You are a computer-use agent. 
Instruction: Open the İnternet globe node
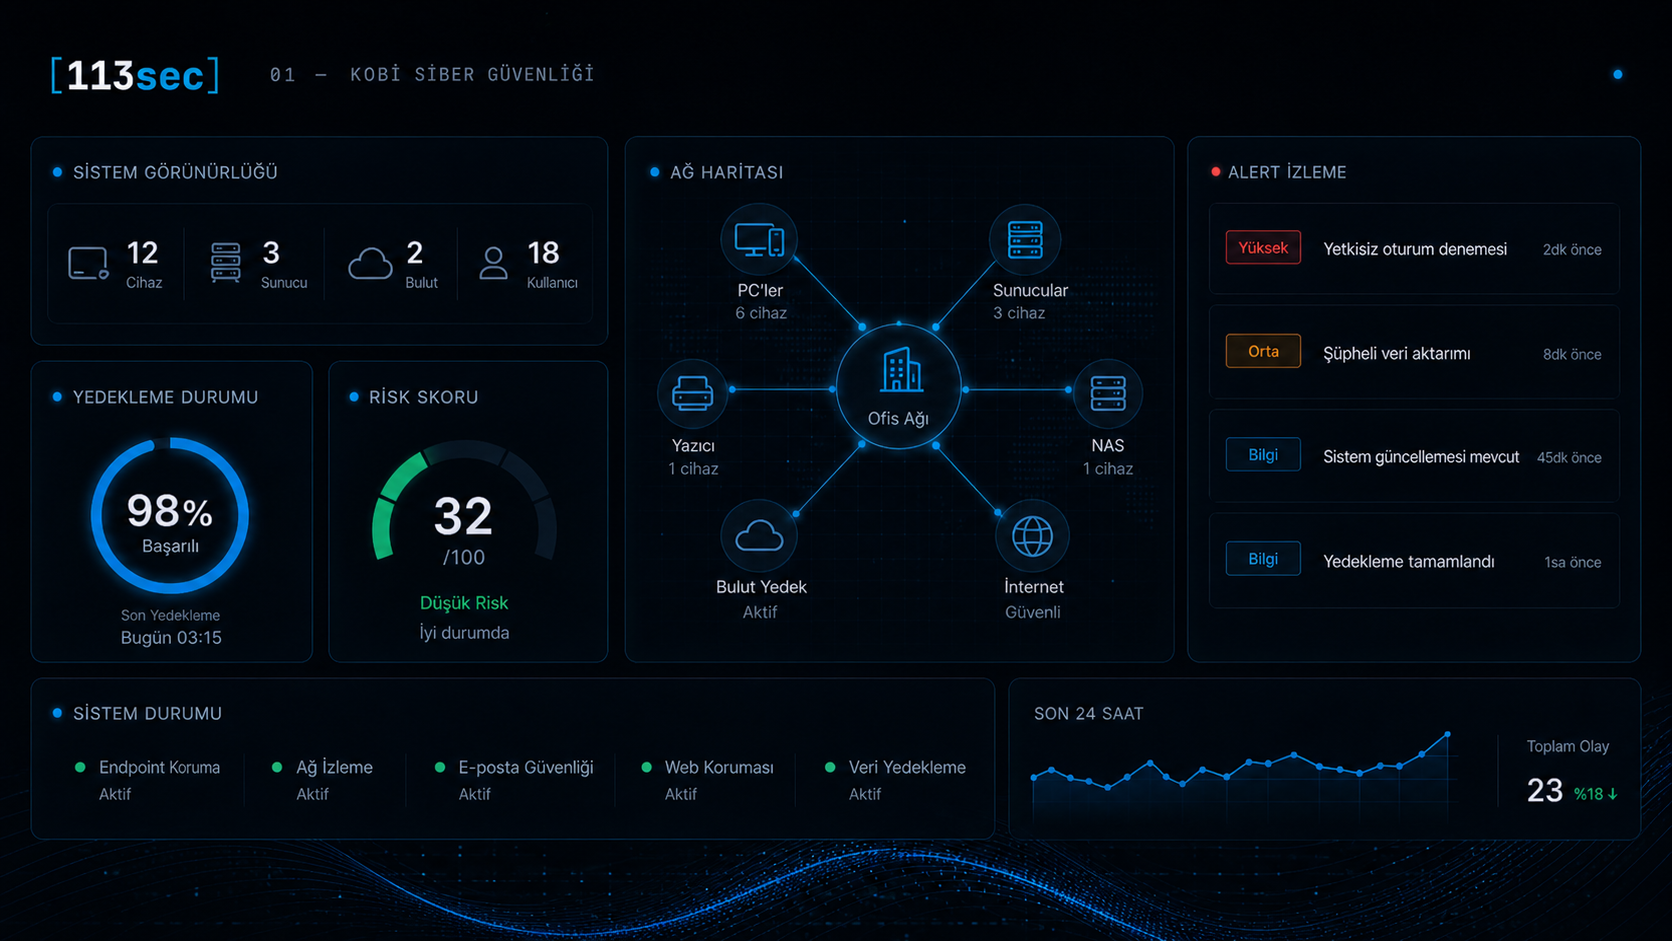[1032, 536]
